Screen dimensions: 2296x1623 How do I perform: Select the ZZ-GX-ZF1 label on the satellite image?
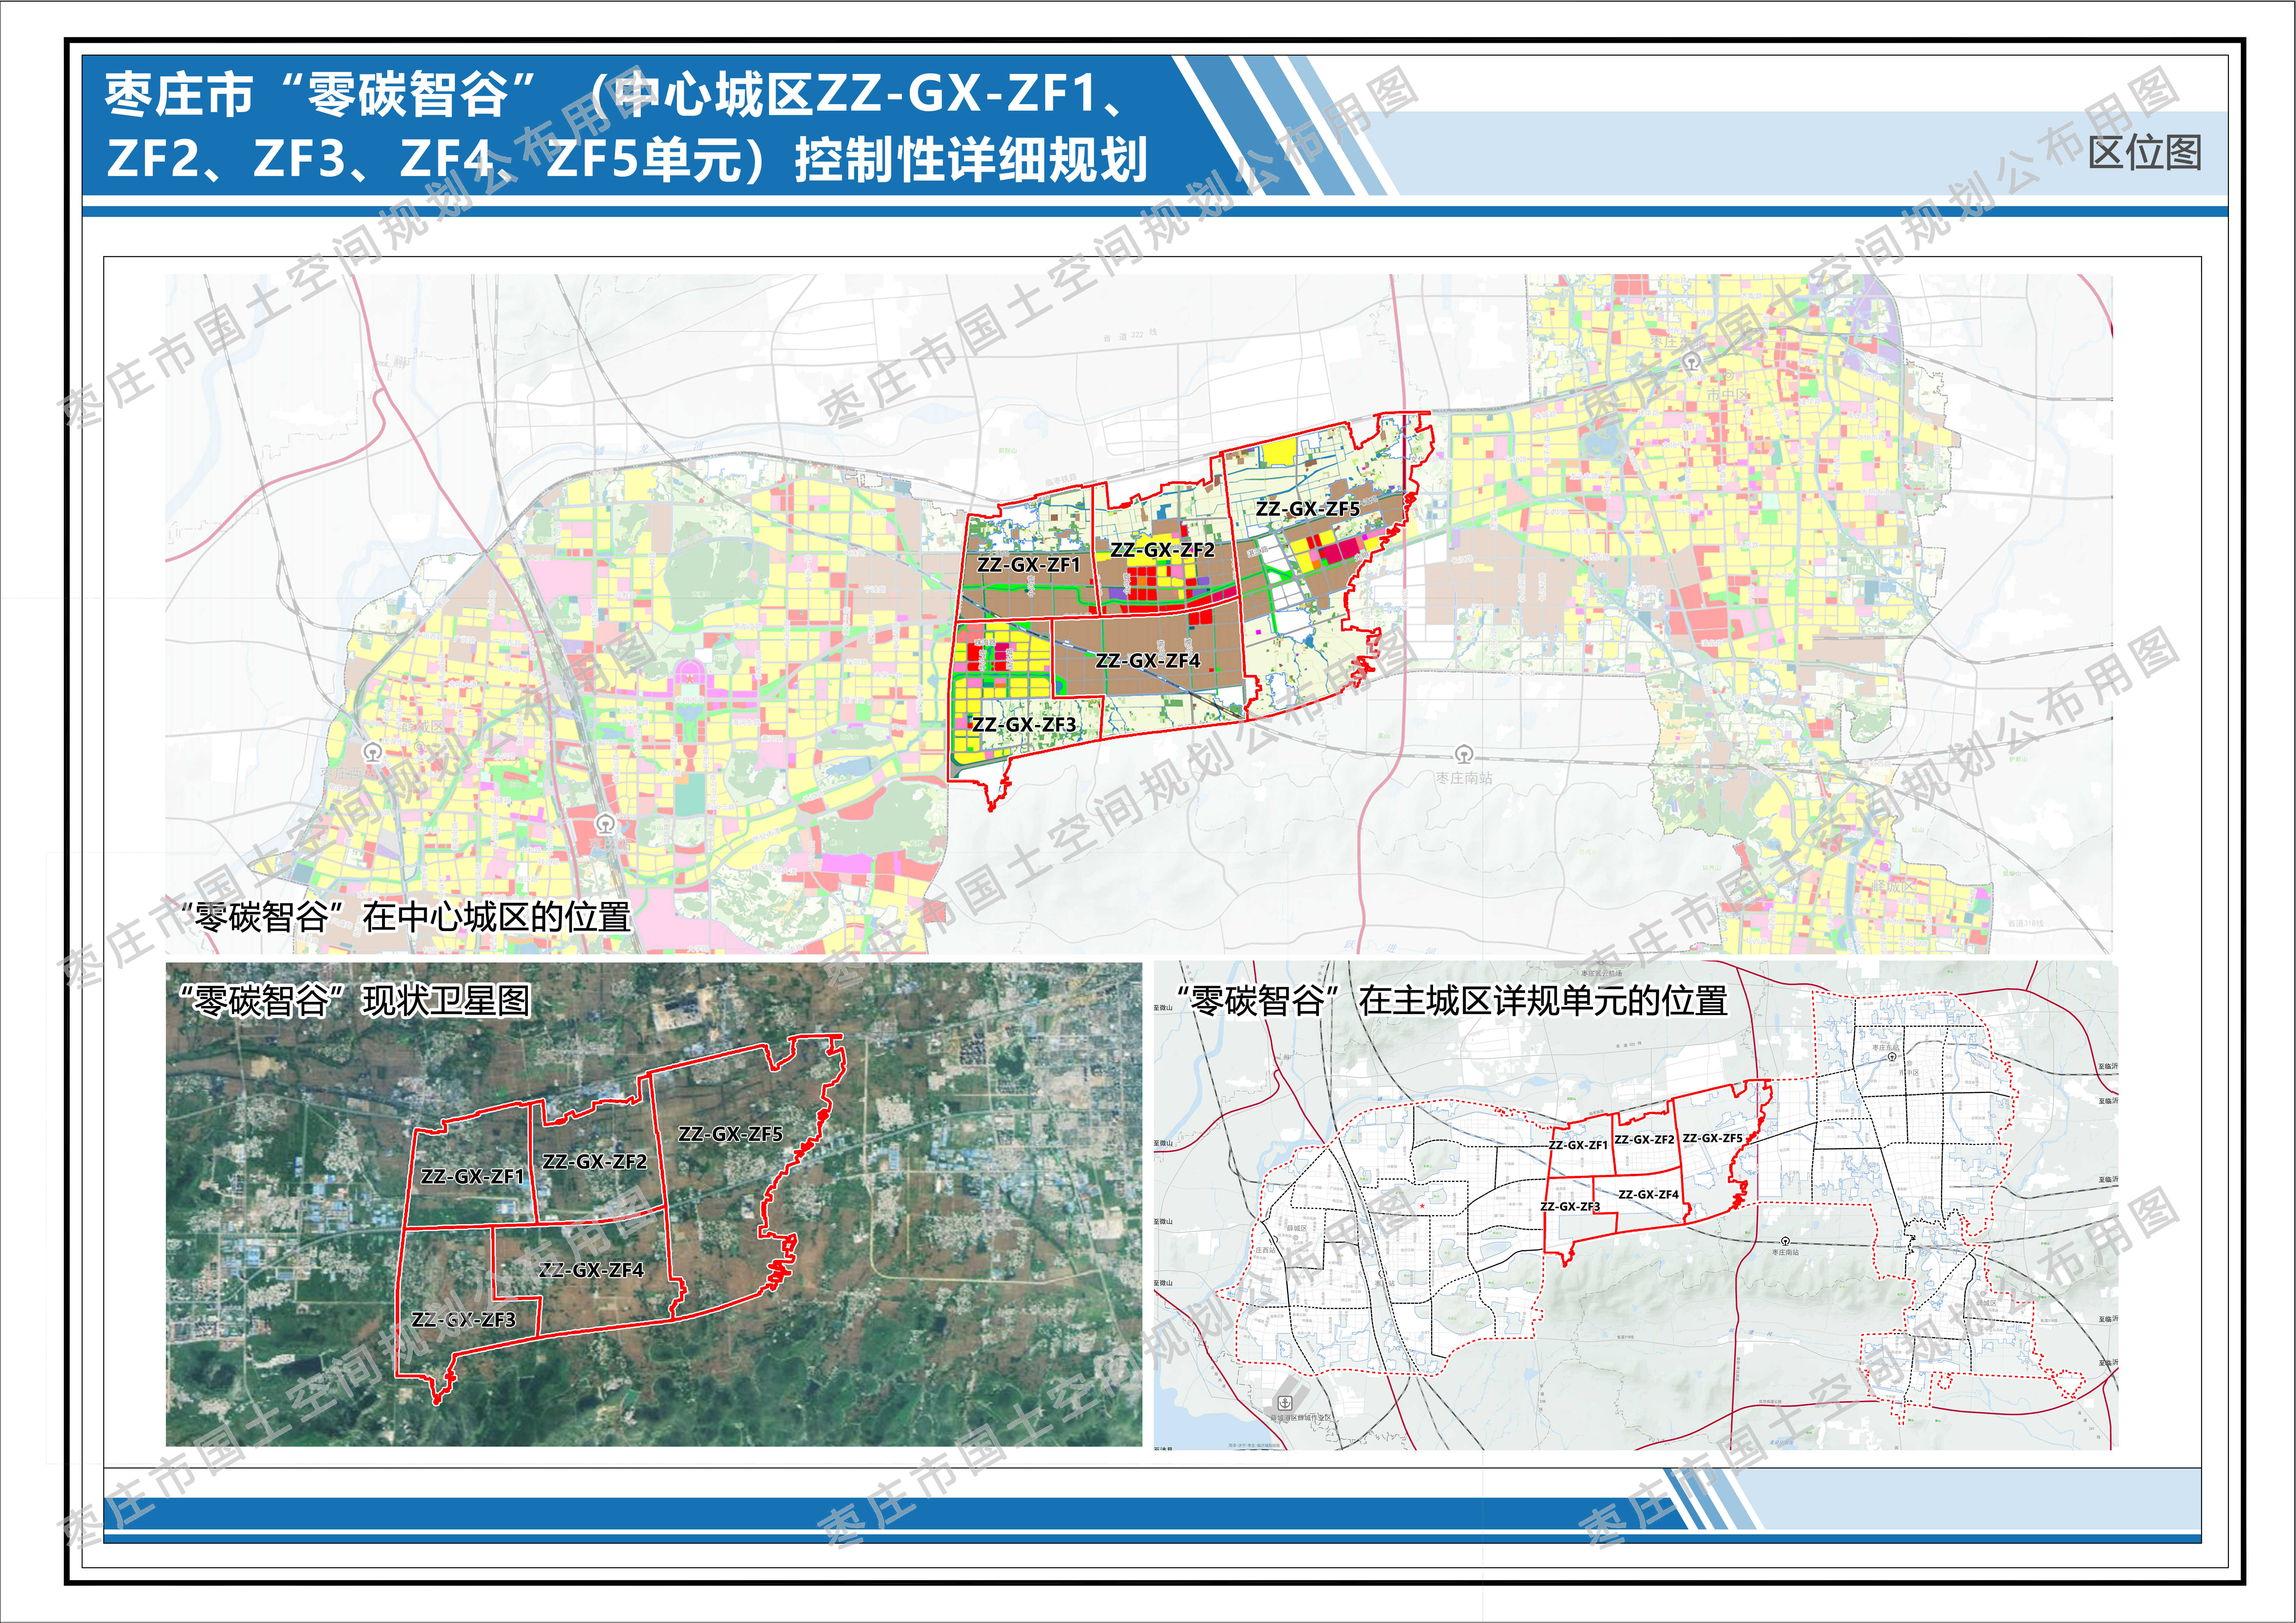coord(472,1177)
